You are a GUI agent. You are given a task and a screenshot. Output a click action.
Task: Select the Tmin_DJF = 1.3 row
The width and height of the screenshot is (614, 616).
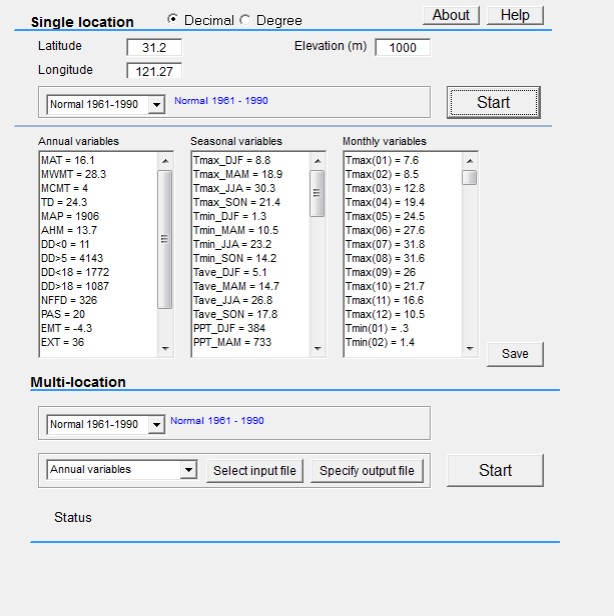[x=251, y=216]
